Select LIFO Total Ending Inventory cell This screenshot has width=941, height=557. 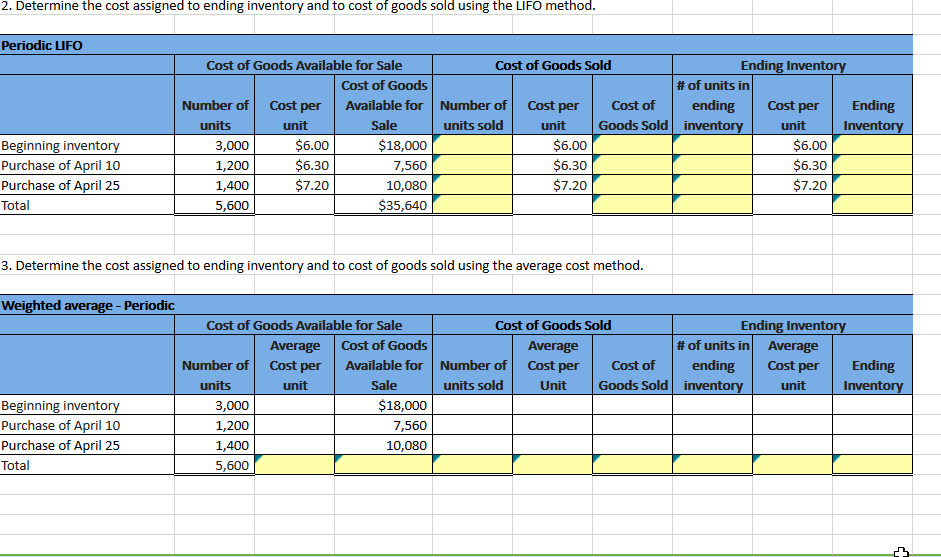coord(873,205)
